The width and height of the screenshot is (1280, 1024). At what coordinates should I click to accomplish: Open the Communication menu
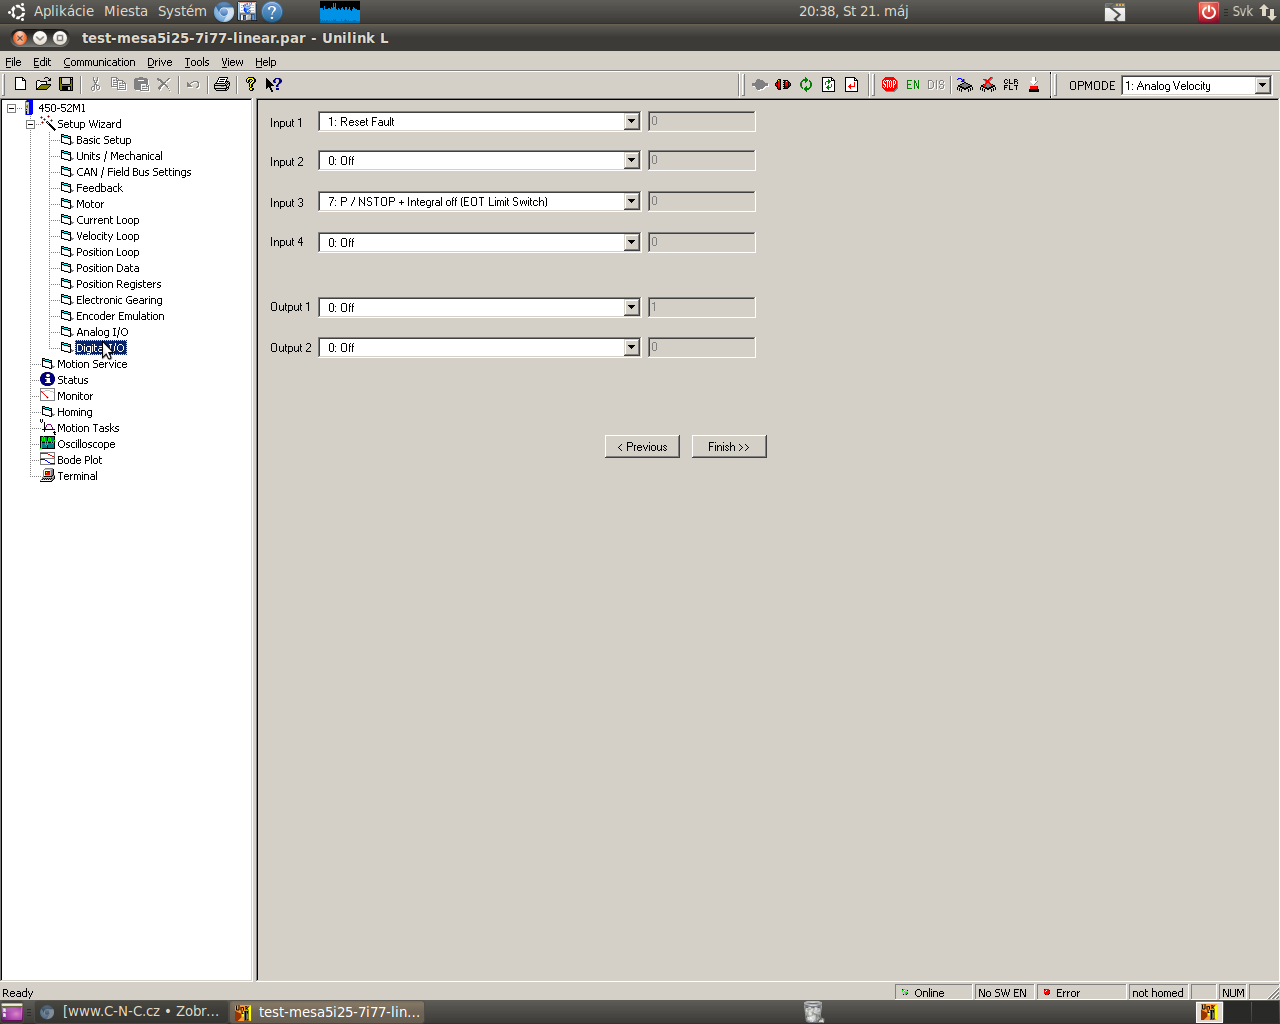pos(99,62)
